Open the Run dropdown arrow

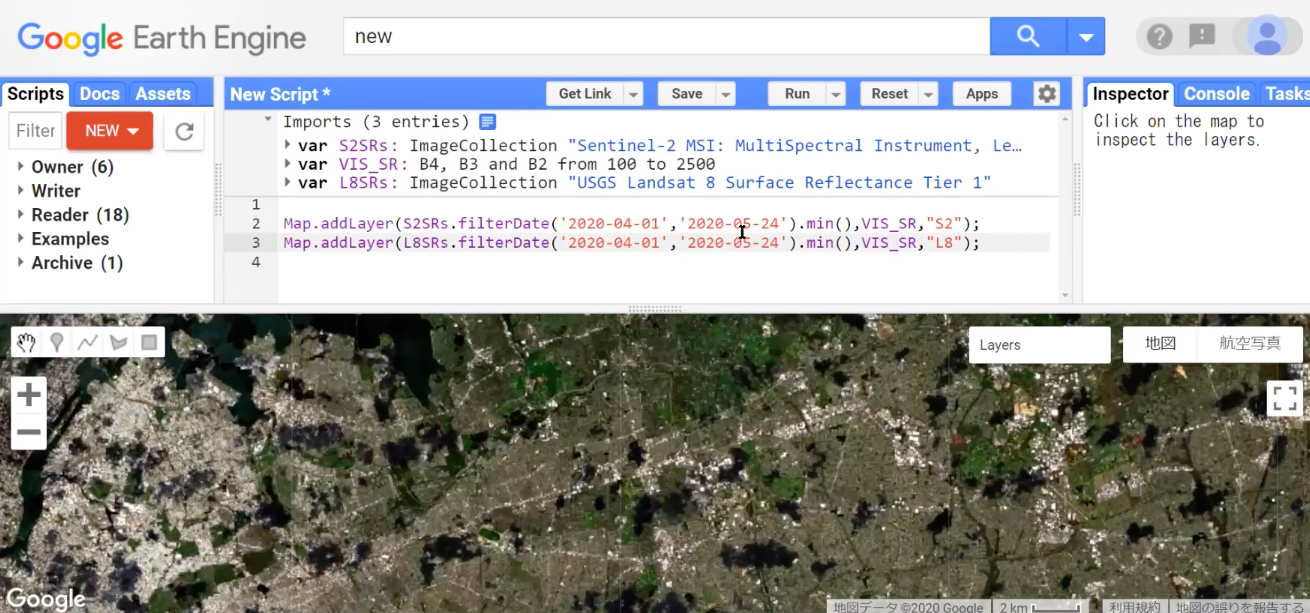coord(836,94)
